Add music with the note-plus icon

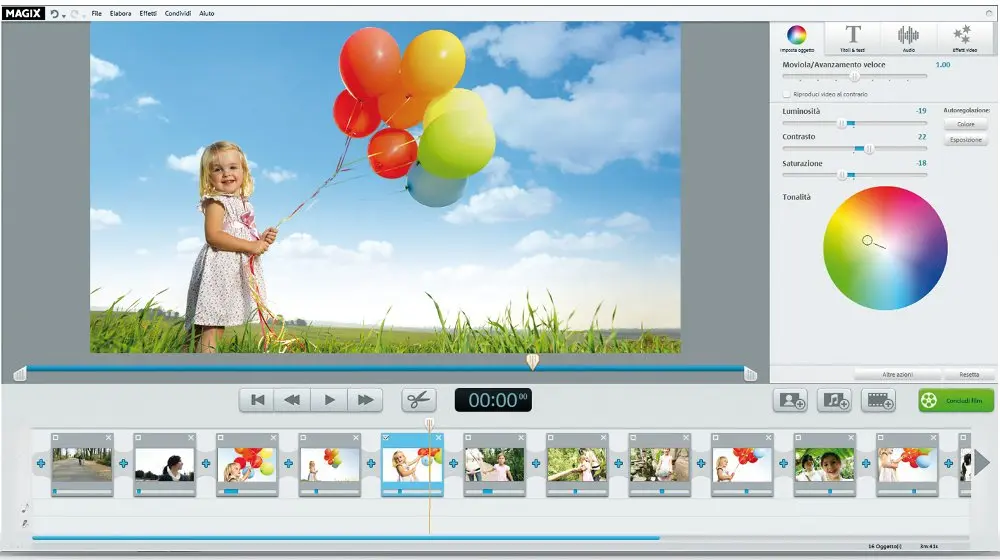coord(834,401)
